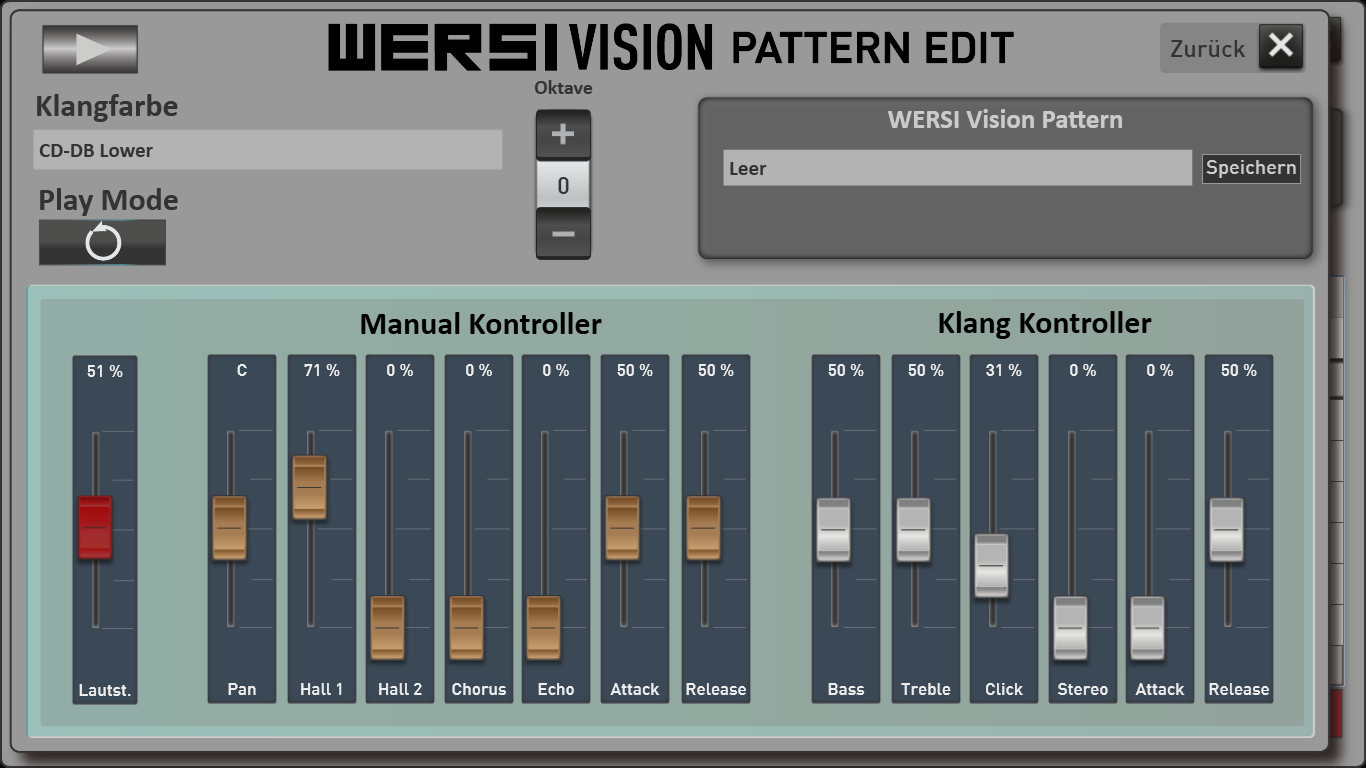This screenshot has width=1366, height=768.
Task: Click the Play Mode label
Action: pos(108,200)
